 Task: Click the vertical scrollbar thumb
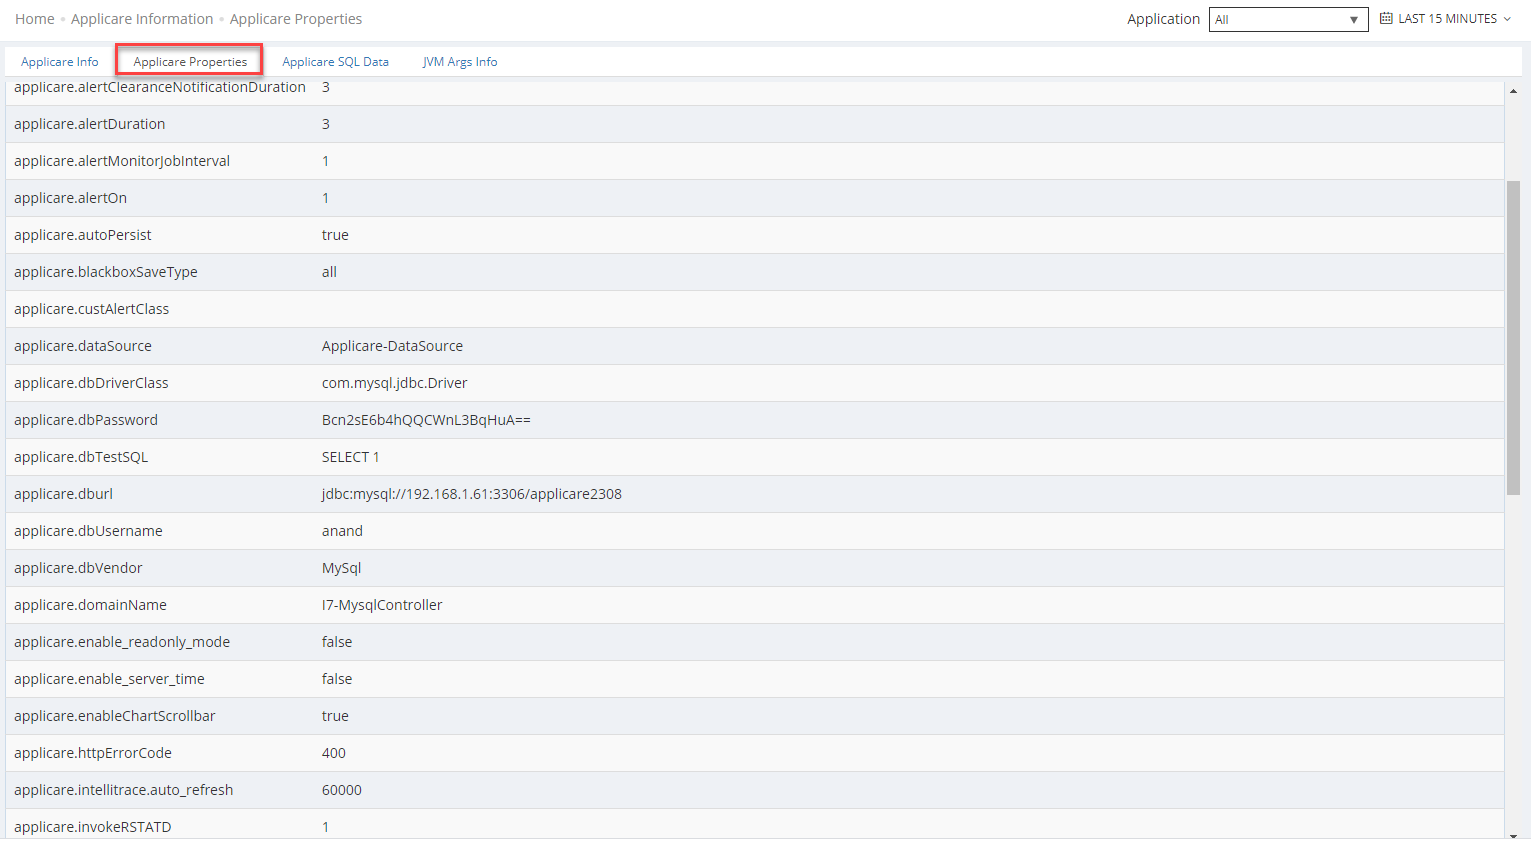1513,337
